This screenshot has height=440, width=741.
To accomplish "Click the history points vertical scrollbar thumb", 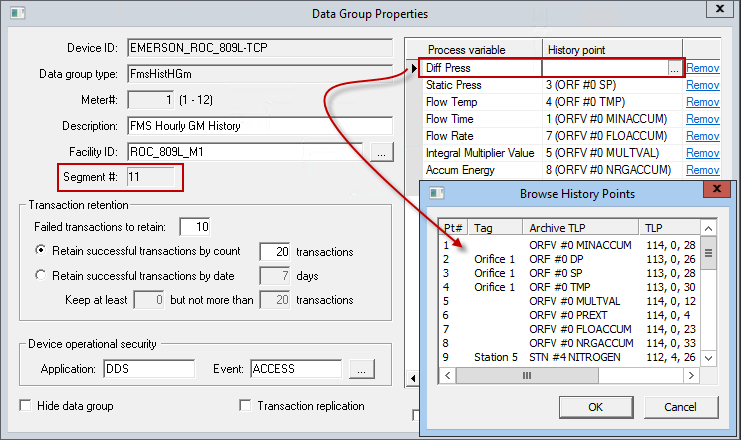I will click(x=708, y=253).
